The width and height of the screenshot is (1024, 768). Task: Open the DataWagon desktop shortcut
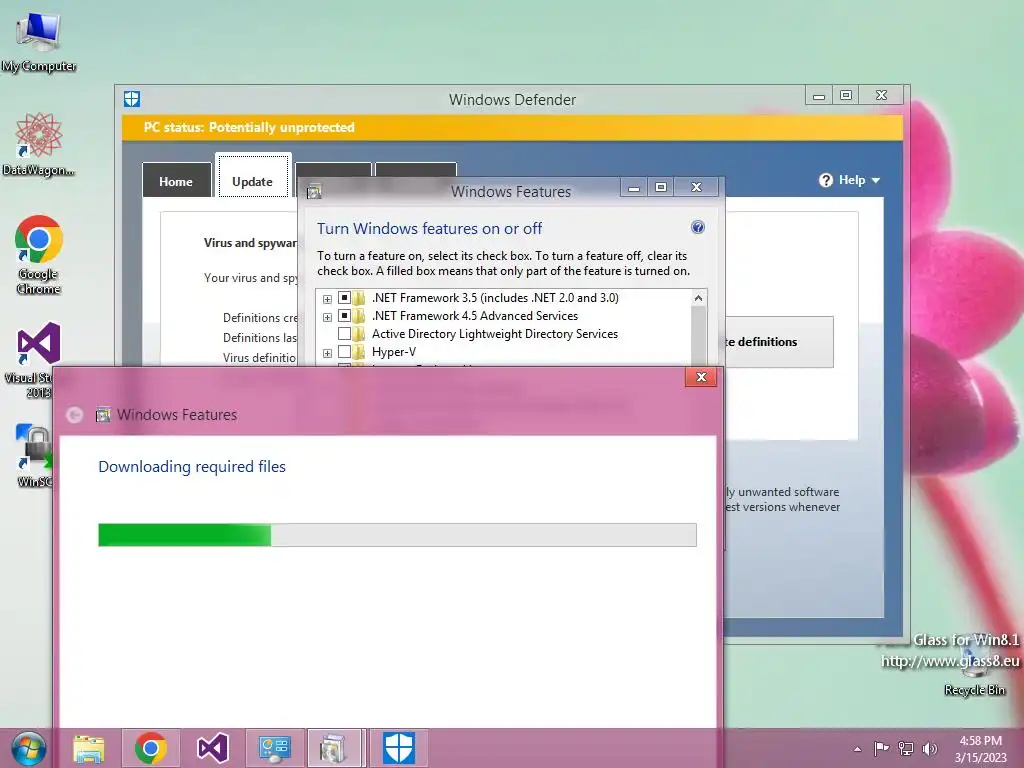pos(39,144)
